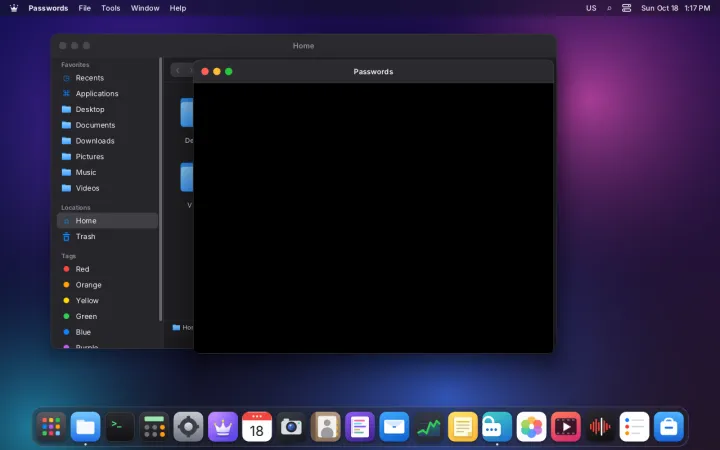Launch the Camera app from dock
The height and width of the screenshot is (450, 720).
point(291,427)
